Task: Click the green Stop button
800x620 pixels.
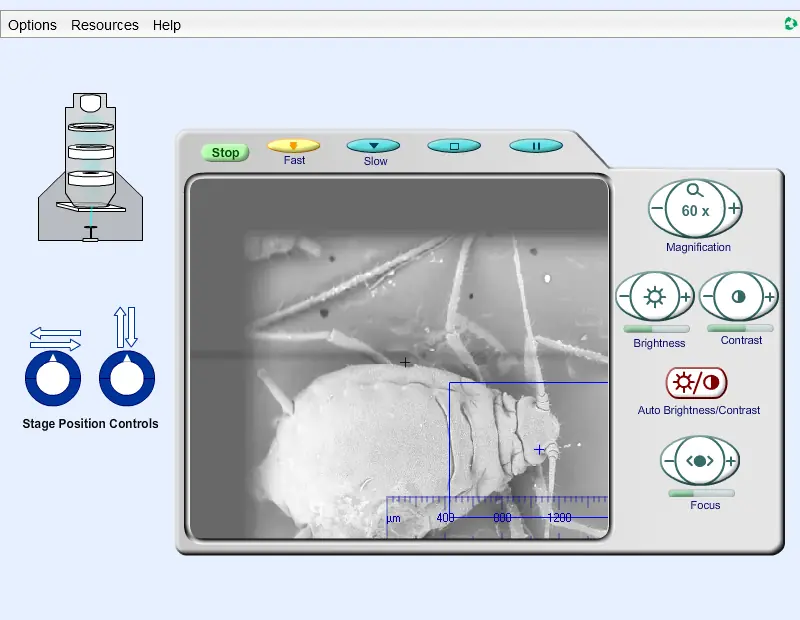Action: (225, 153)
